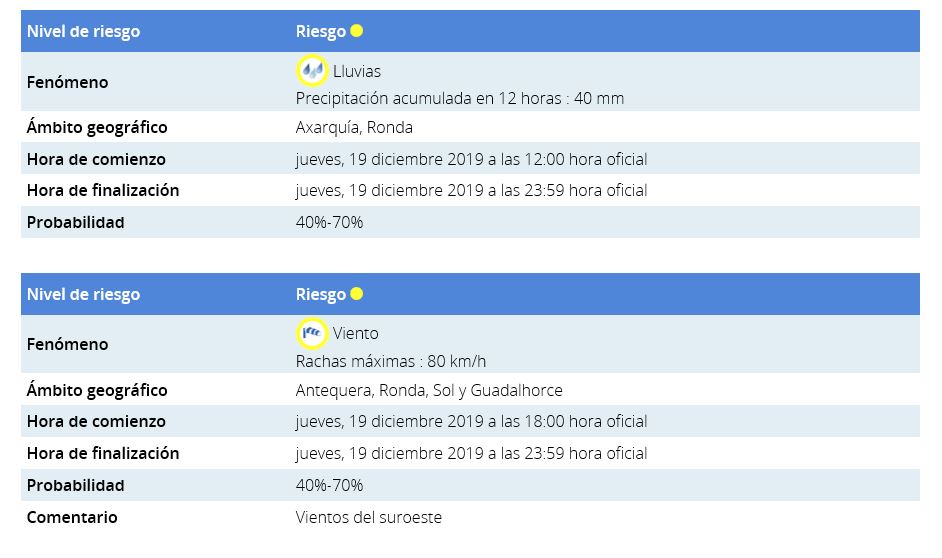The width and height of the screenshot is (942, 558).
Task: Click the yellow risk dot in first table
Action: tap(356, 31)
